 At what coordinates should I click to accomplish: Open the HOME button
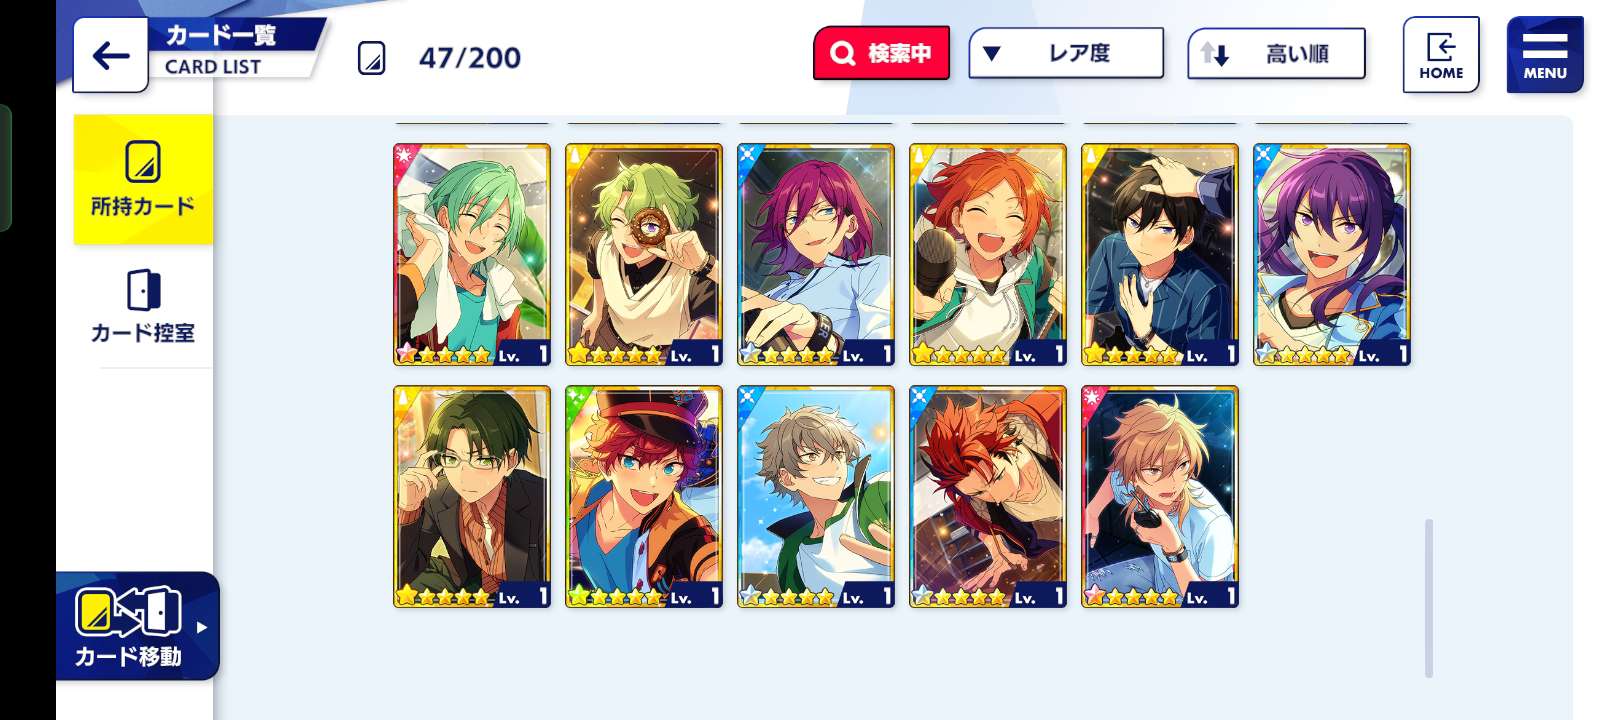click(1441, 55)
